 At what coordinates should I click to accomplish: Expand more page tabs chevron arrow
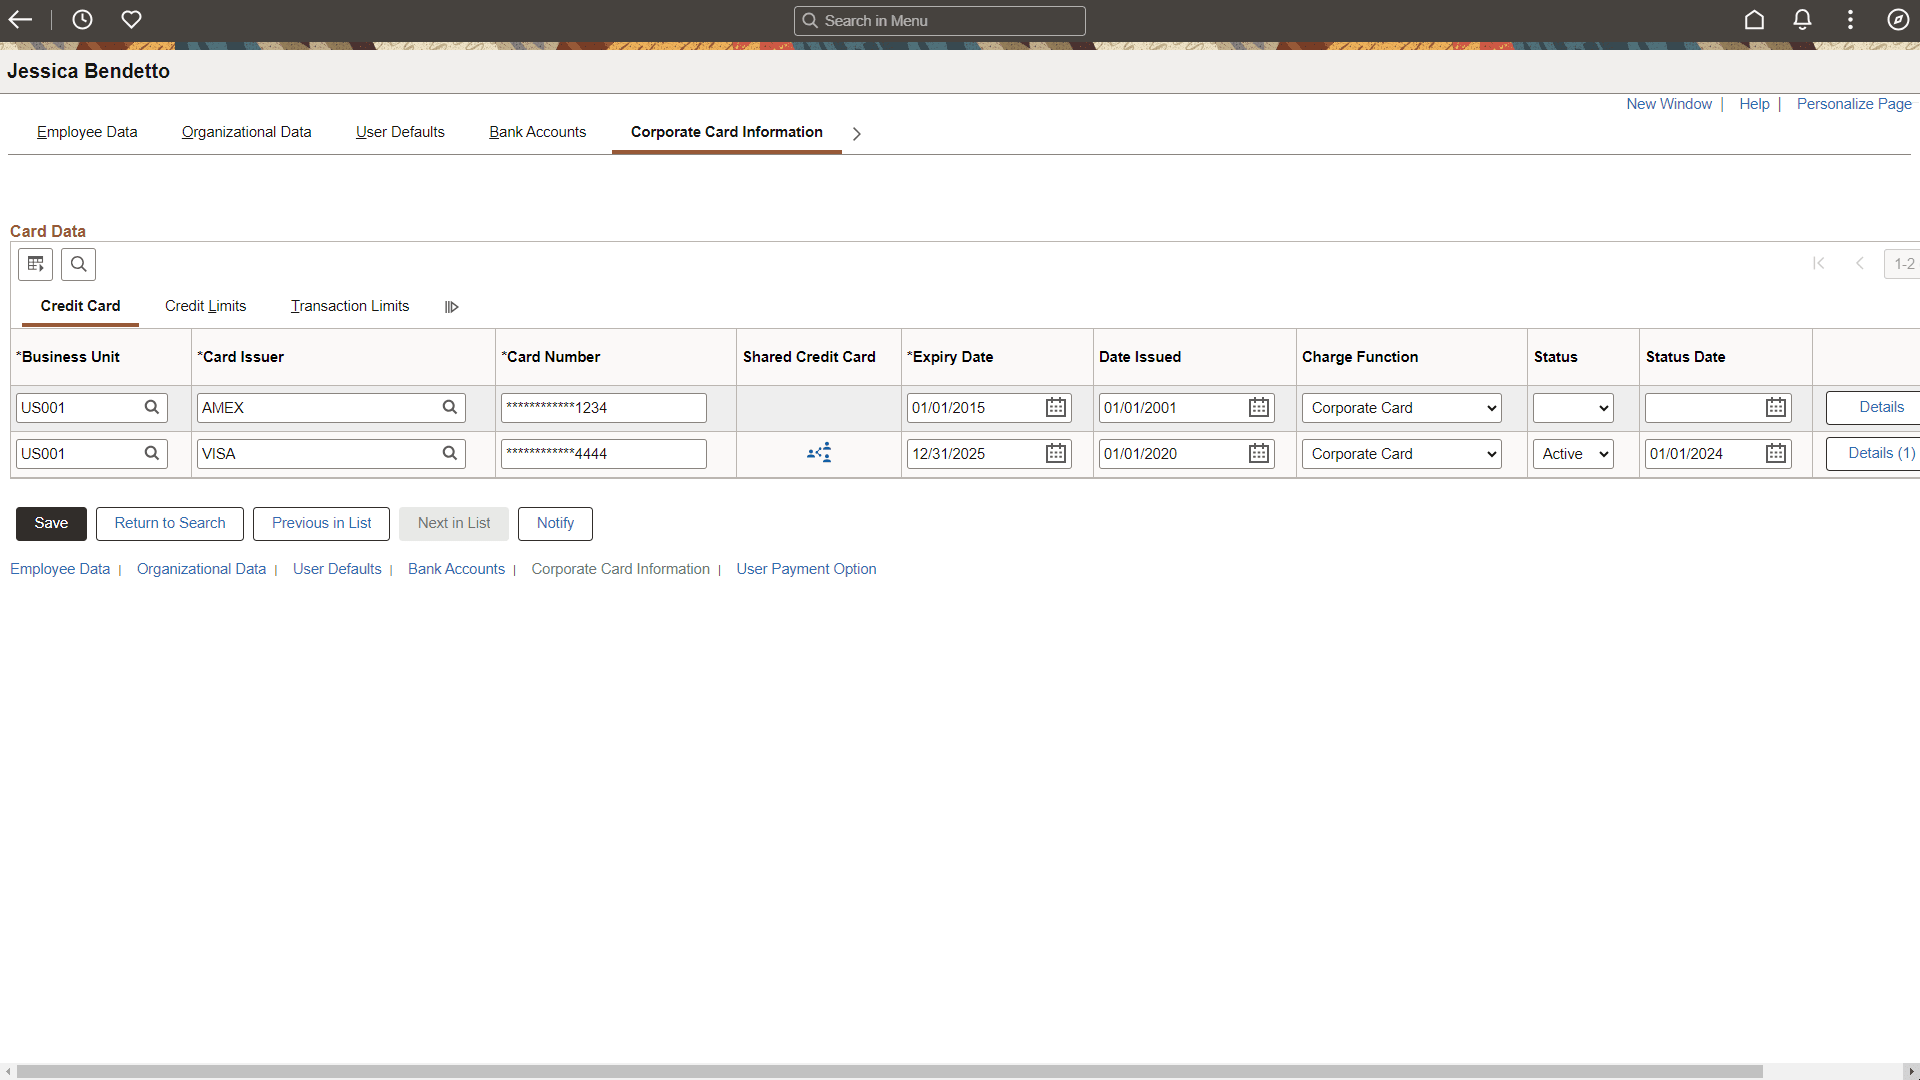click(856, 134)
